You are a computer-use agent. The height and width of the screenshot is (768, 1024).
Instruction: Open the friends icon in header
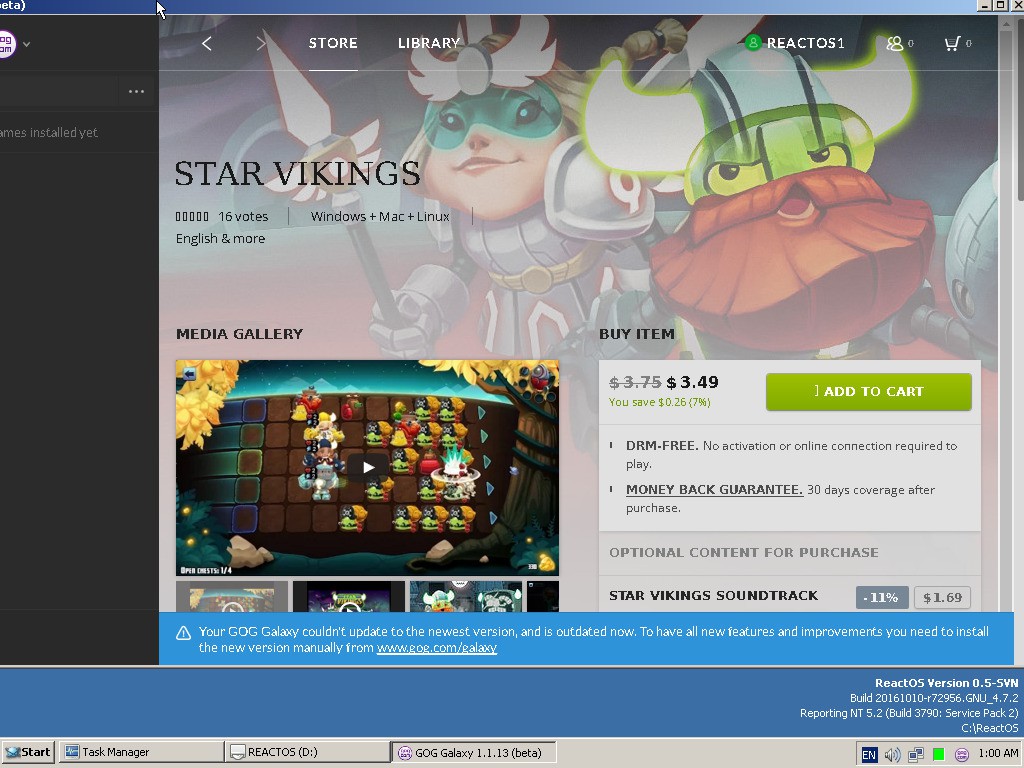coord(894,44)
